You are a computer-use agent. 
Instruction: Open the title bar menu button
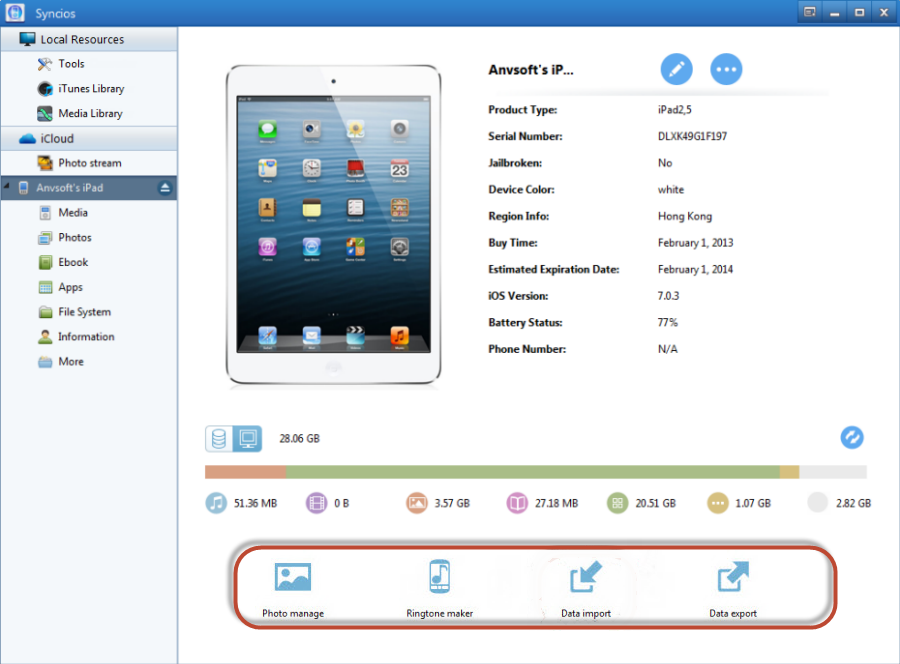810,12
